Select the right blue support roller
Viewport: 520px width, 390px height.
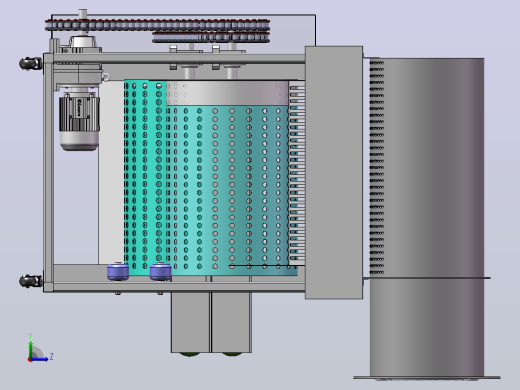[161, 271]
